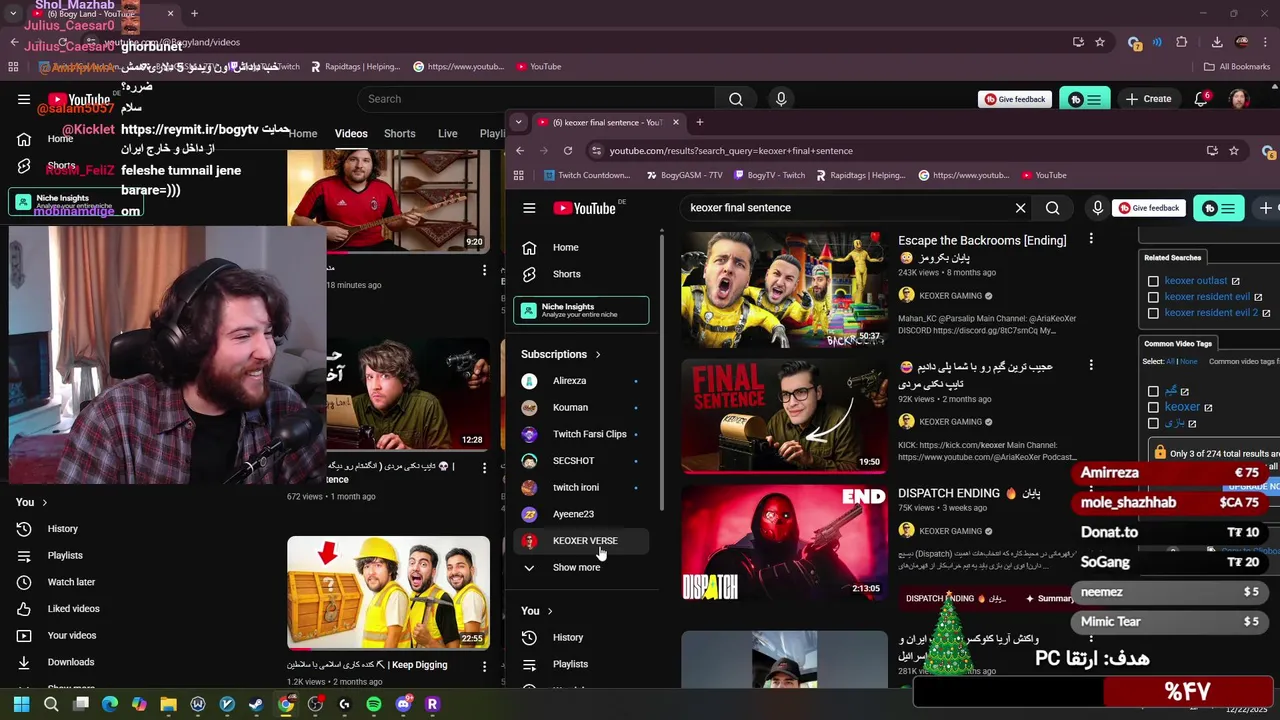Open History in front window sidebar
Image resolution: width=1280 pixels, height=720 pixels.
pyautogui.click(x=581, y=637)
